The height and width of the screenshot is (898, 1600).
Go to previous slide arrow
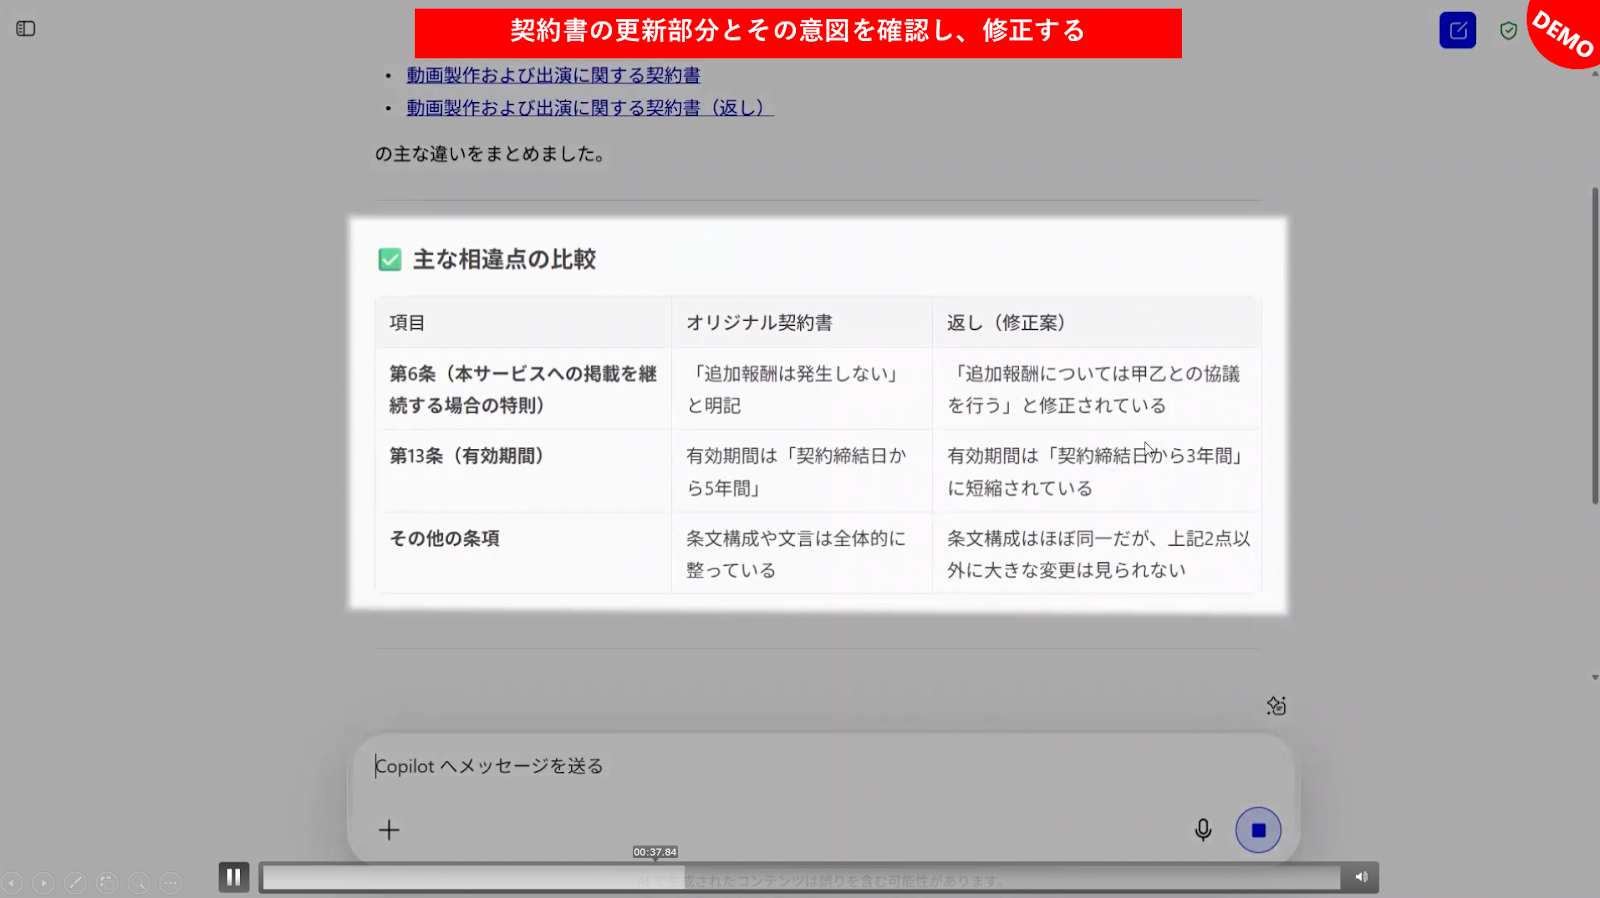[12, 883]
